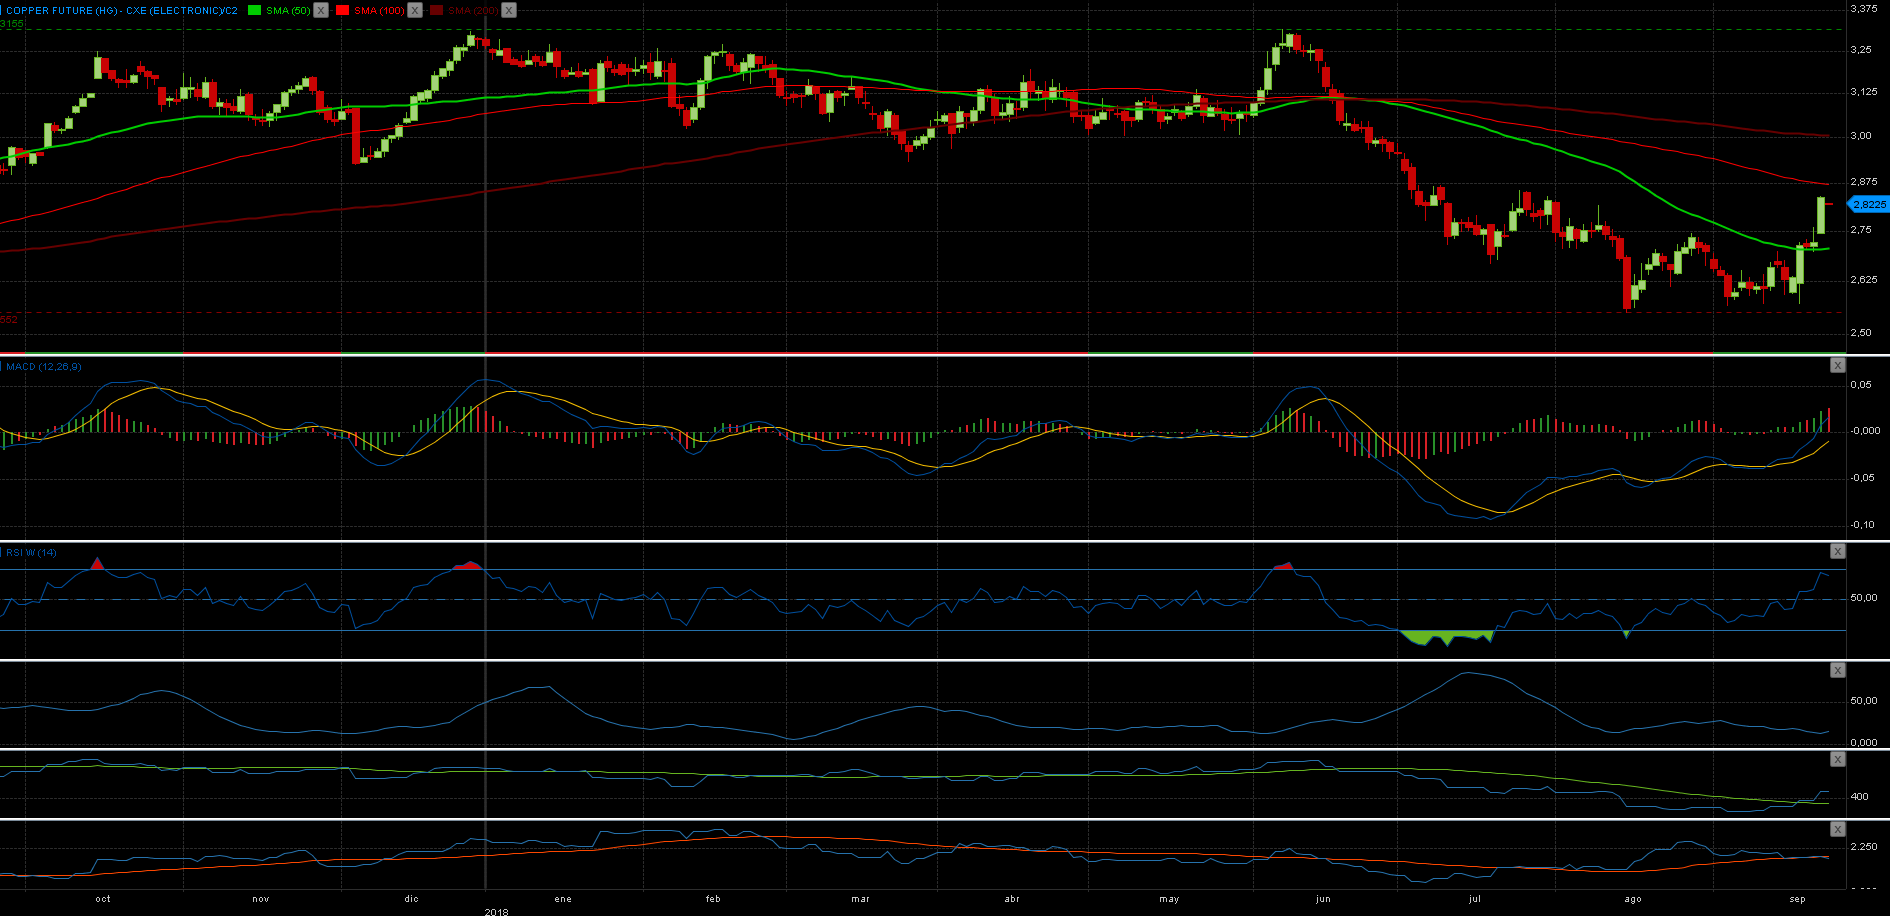
Task: Close the bottom panel with the 2.250 scale
Action: [1837, 830]
